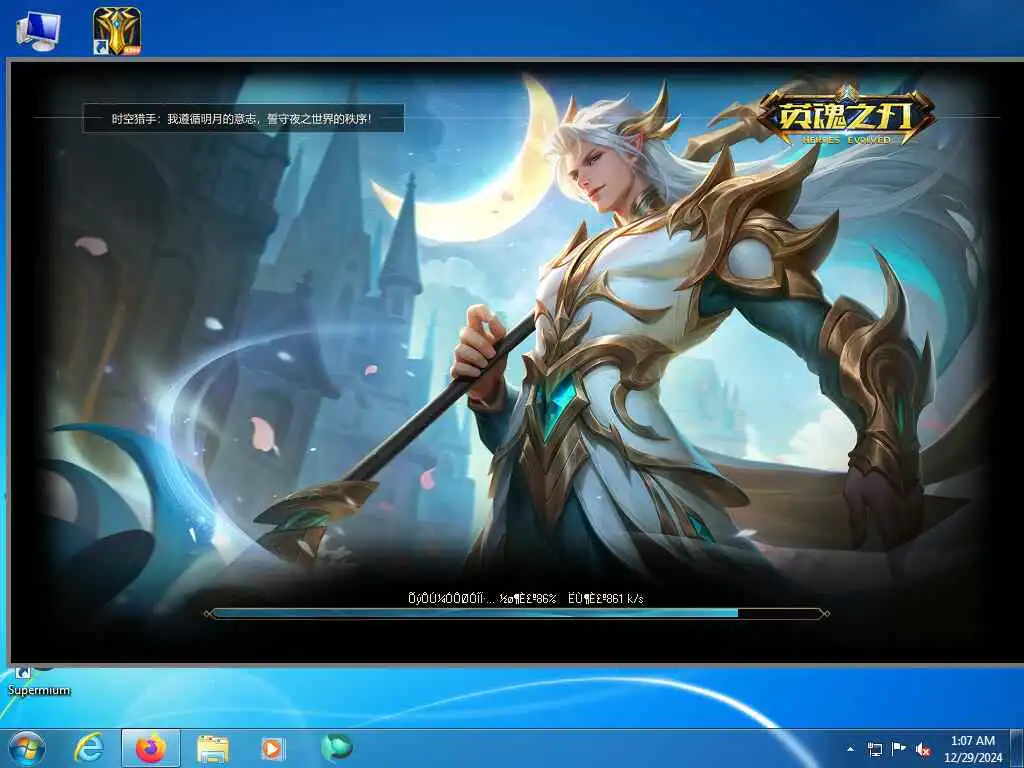The height and width of the screenshot is (768, 1024).
Task: Open the clock showing 1:07 AM
Action: [972, 748]
